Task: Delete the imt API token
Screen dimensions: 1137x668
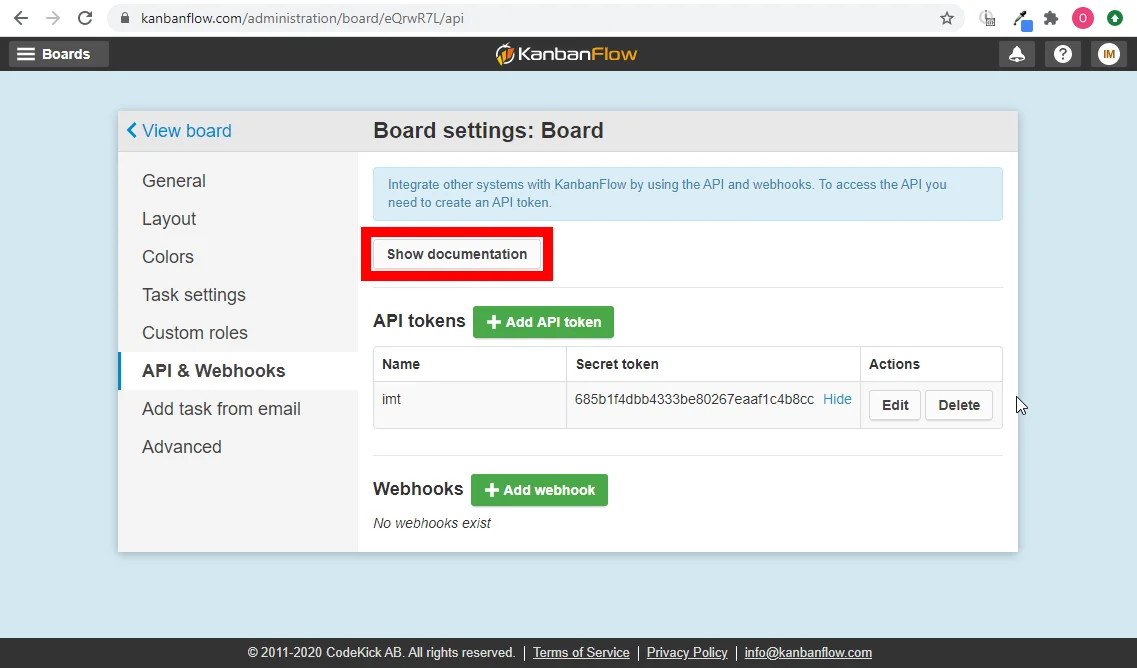Action: pyautogui.click(x=959, y=405)
